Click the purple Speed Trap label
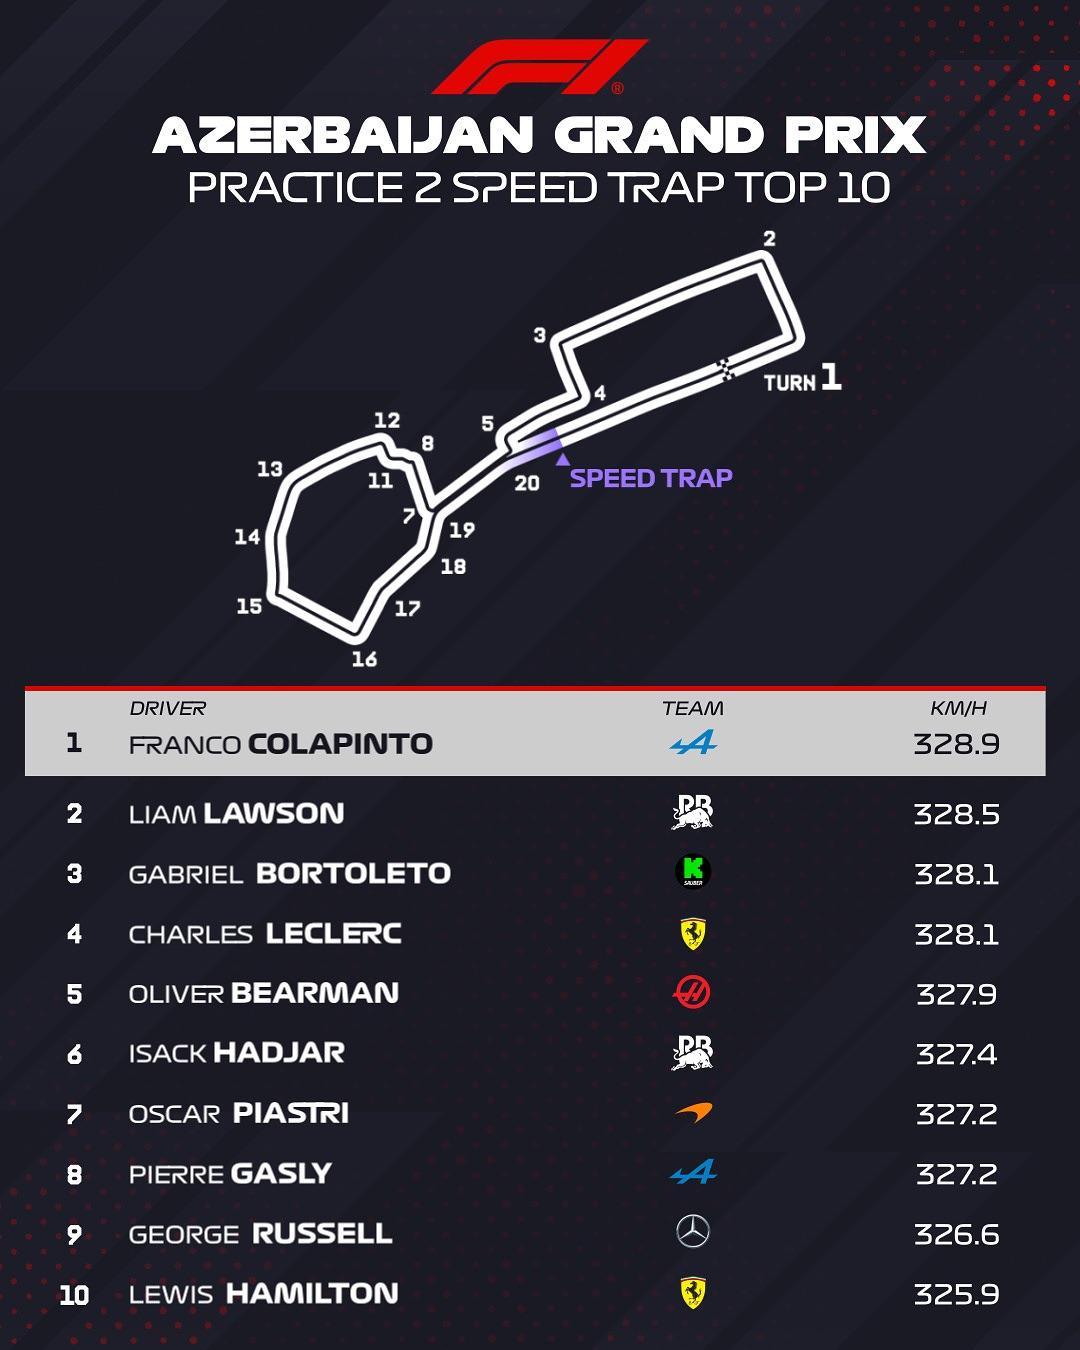This screenshot has height=1350, width=1080. [651, 478]
